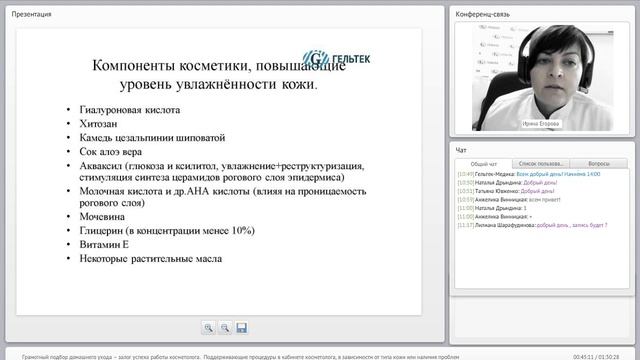This screenshot has width=640, height=360.
Task: Click the 'Камедь цезальпинии шиповатой' bullet
Action: pos(152,138)
